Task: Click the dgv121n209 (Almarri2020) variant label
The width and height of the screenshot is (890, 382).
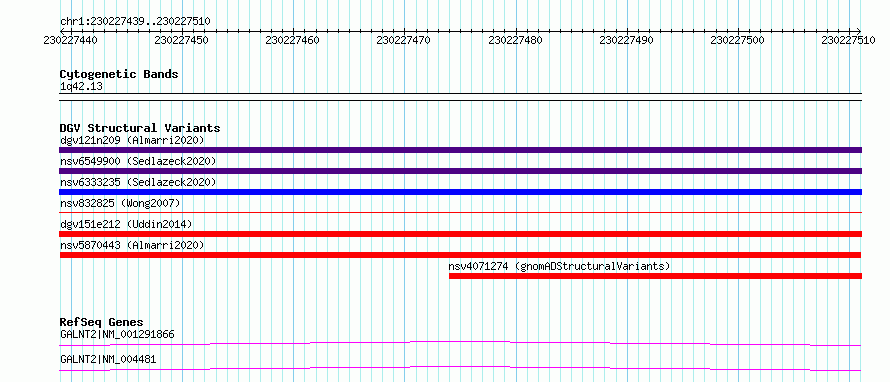Action: coord(132,140)
